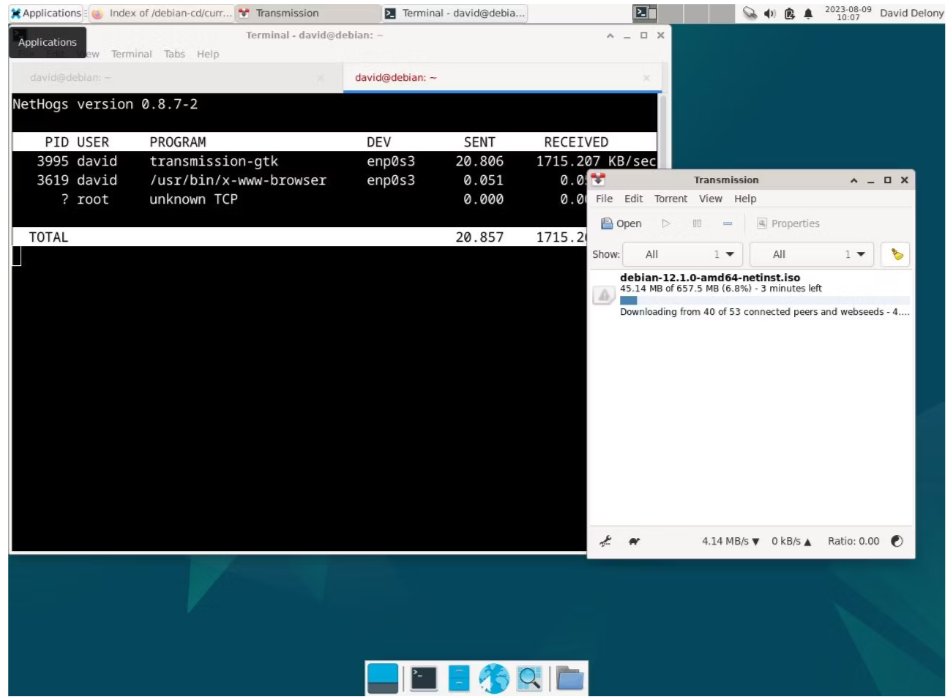The image size is (952, 698).
Task: Open the volume tray icon
Action: click(770, 13)
